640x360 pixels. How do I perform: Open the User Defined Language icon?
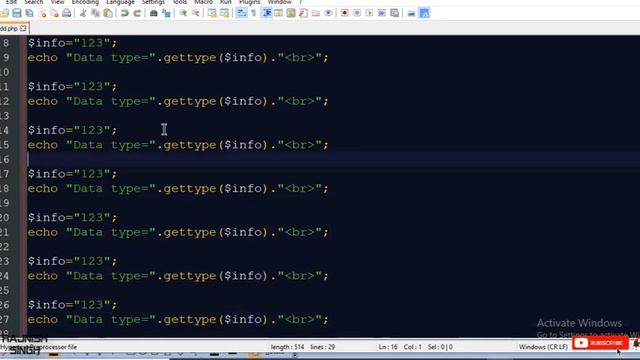(x=278, y=13)
